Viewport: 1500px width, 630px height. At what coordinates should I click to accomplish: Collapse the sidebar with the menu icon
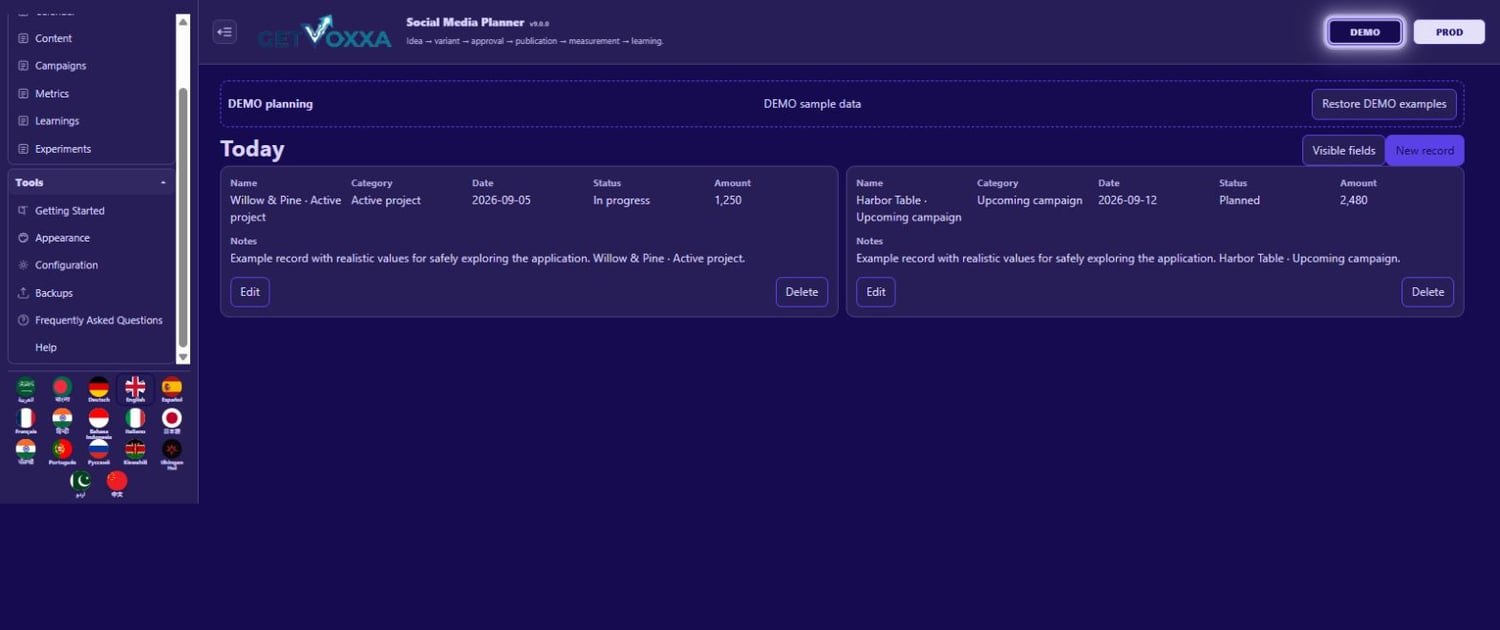coord(224,32)
